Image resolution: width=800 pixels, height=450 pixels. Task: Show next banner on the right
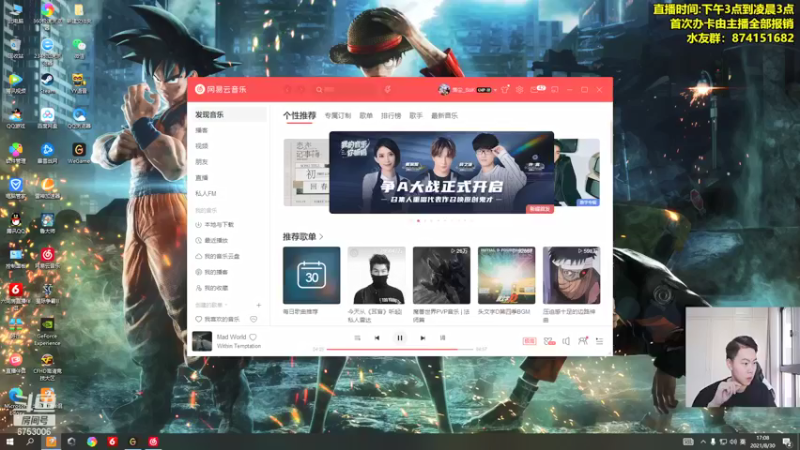577,172
